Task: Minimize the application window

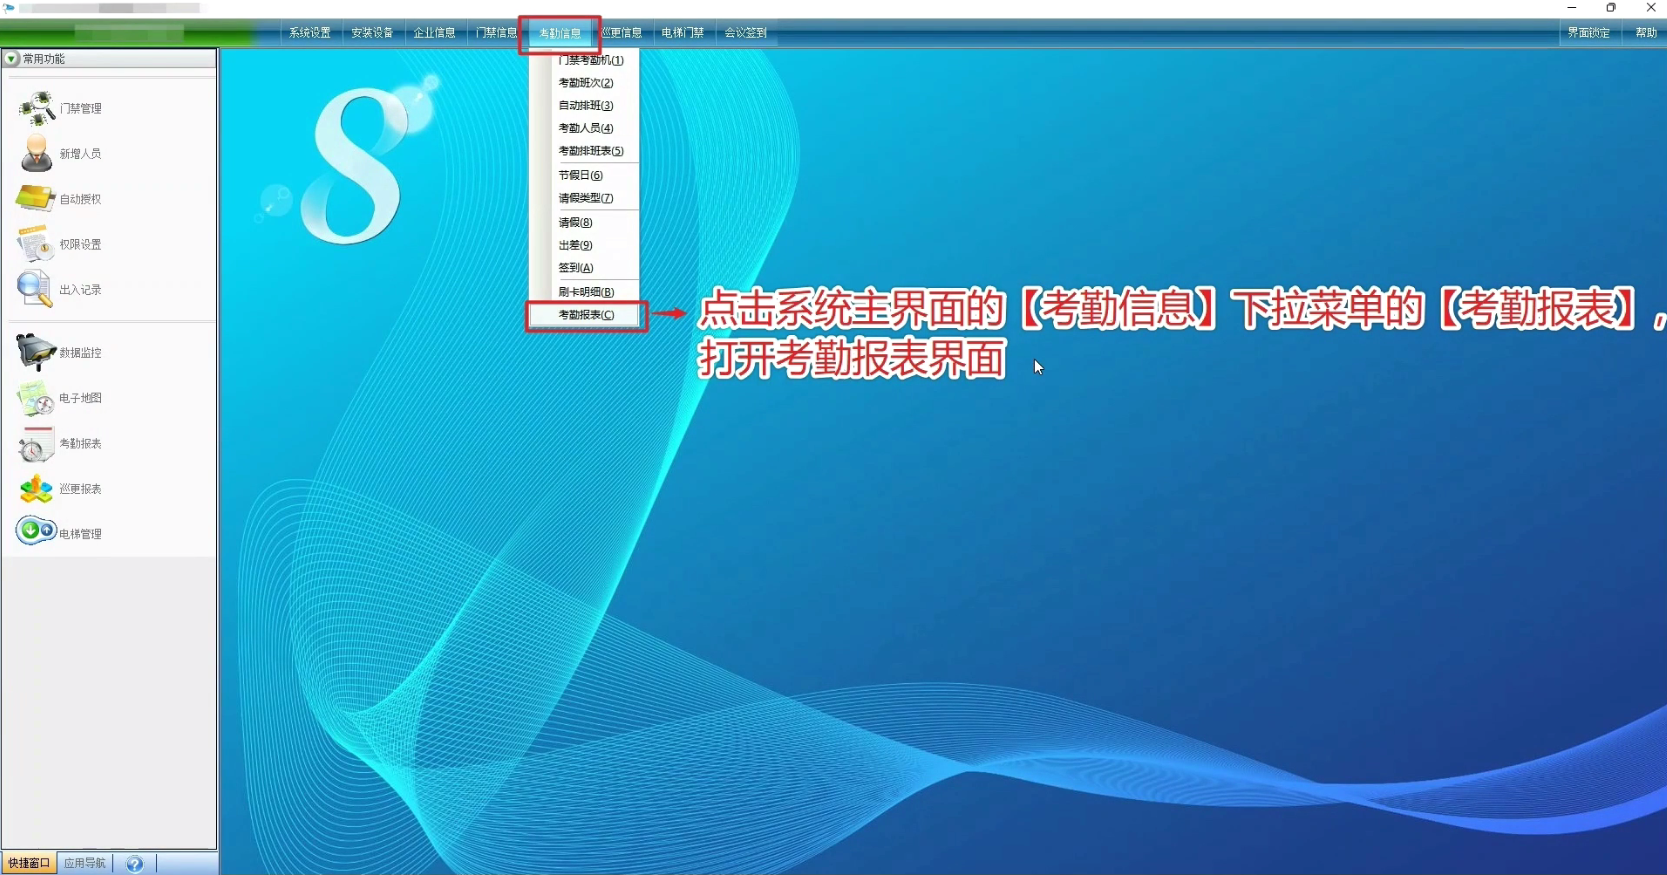Action: pos(1572,8)
